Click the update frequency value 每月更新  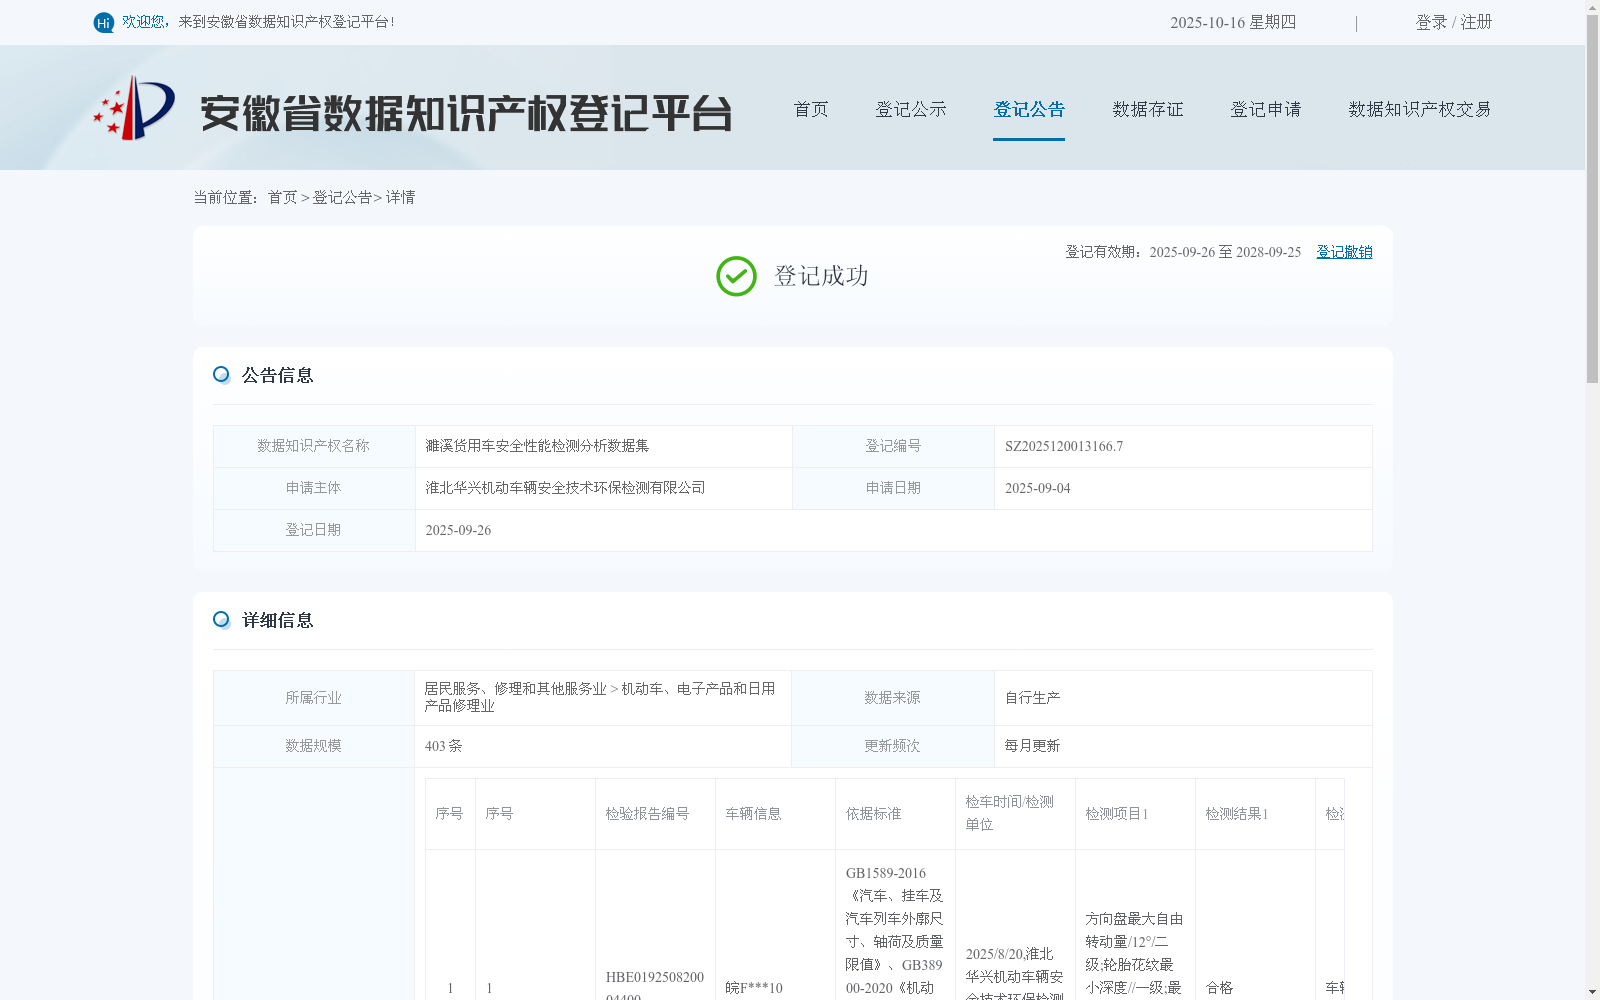(x=1032, y=746)
